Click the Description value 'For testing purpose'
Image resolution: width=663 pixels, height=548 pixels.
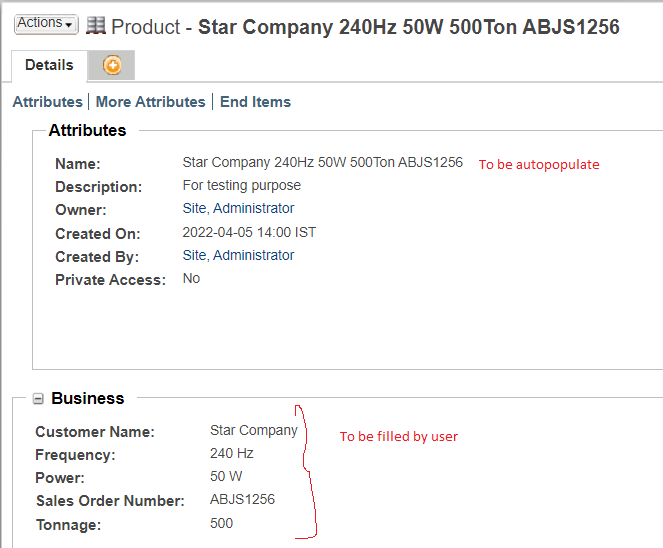click(x=241, y=186)
